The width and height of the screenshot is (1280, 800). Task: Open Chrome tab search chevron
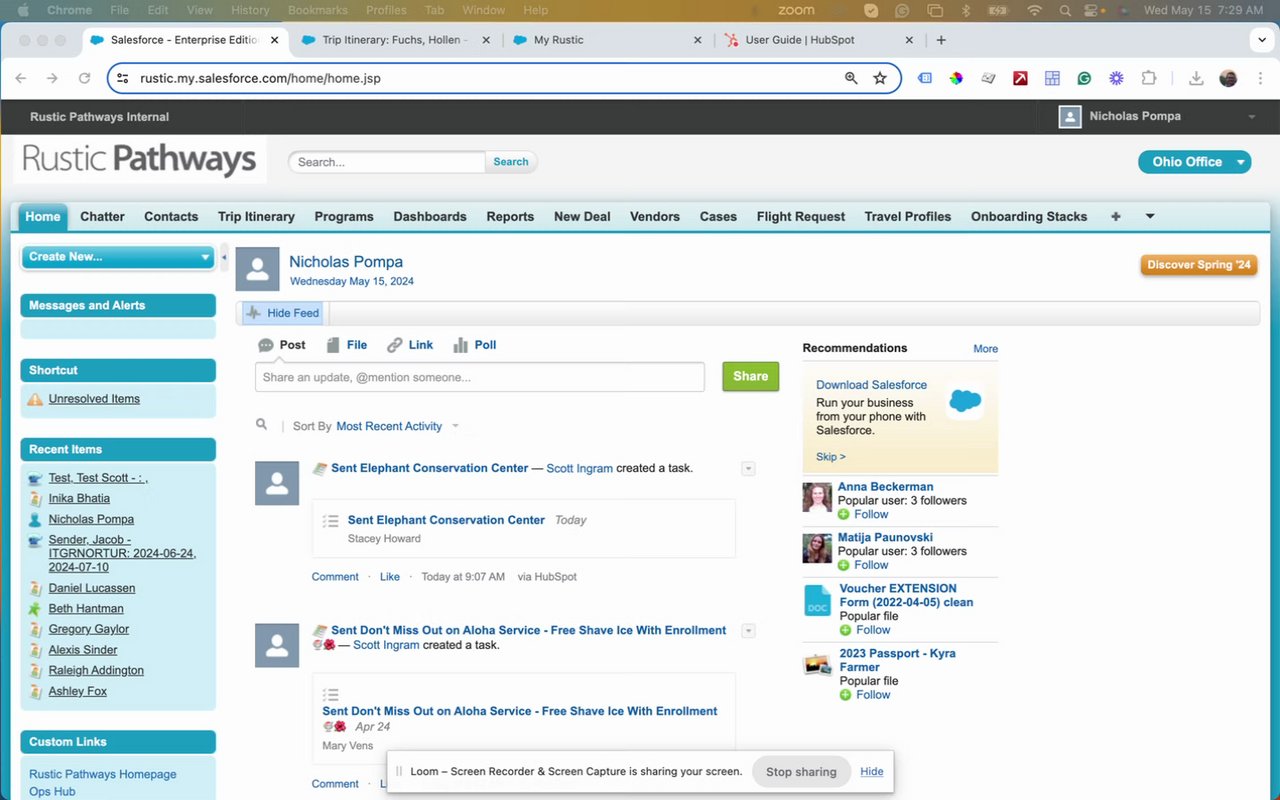point(1261,40)
